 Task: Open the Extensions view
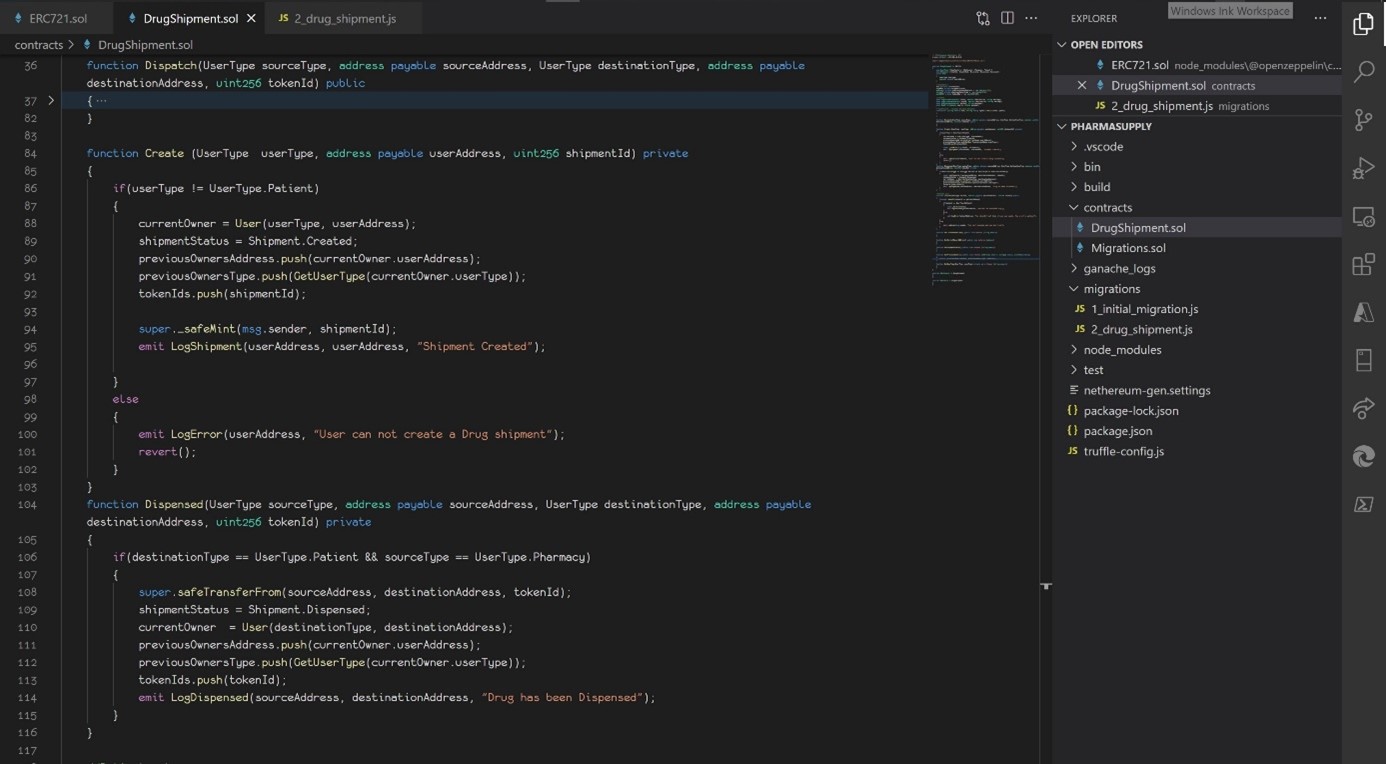pos(1363,264)
